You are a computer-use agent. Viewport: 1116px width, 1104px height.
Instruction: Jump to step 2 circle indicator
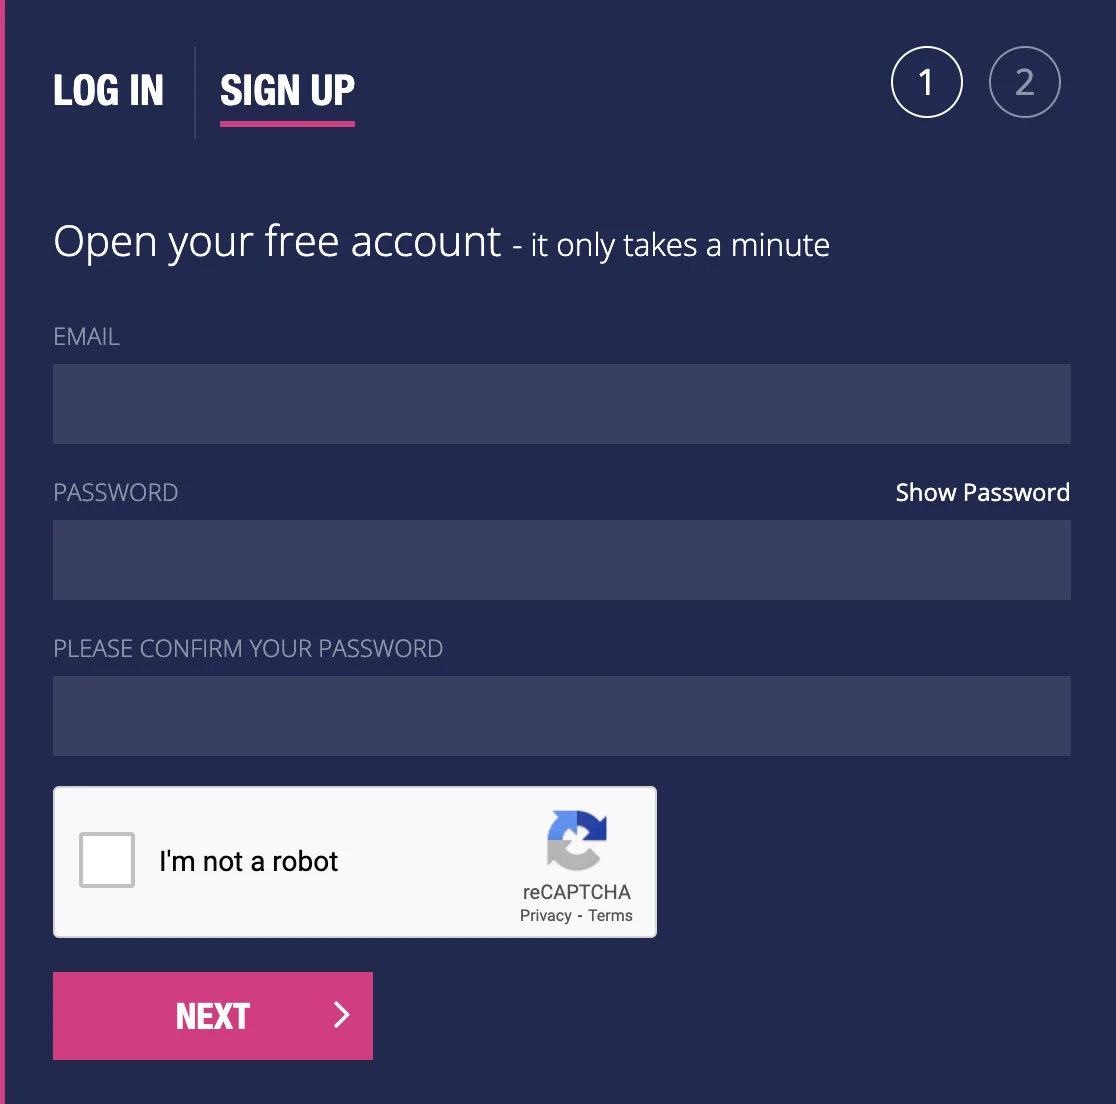coord(1024,82)
